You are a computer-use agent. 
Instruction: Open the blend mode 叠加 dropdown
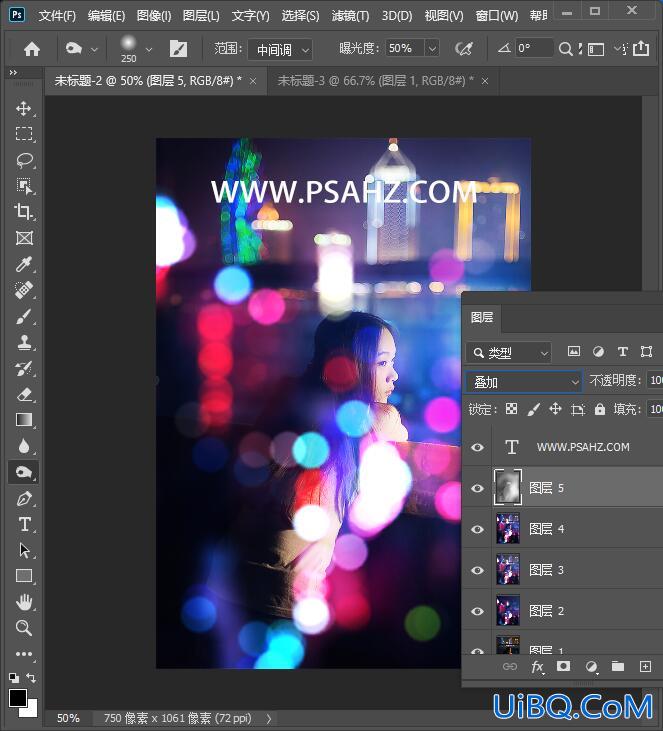point(523,382)
